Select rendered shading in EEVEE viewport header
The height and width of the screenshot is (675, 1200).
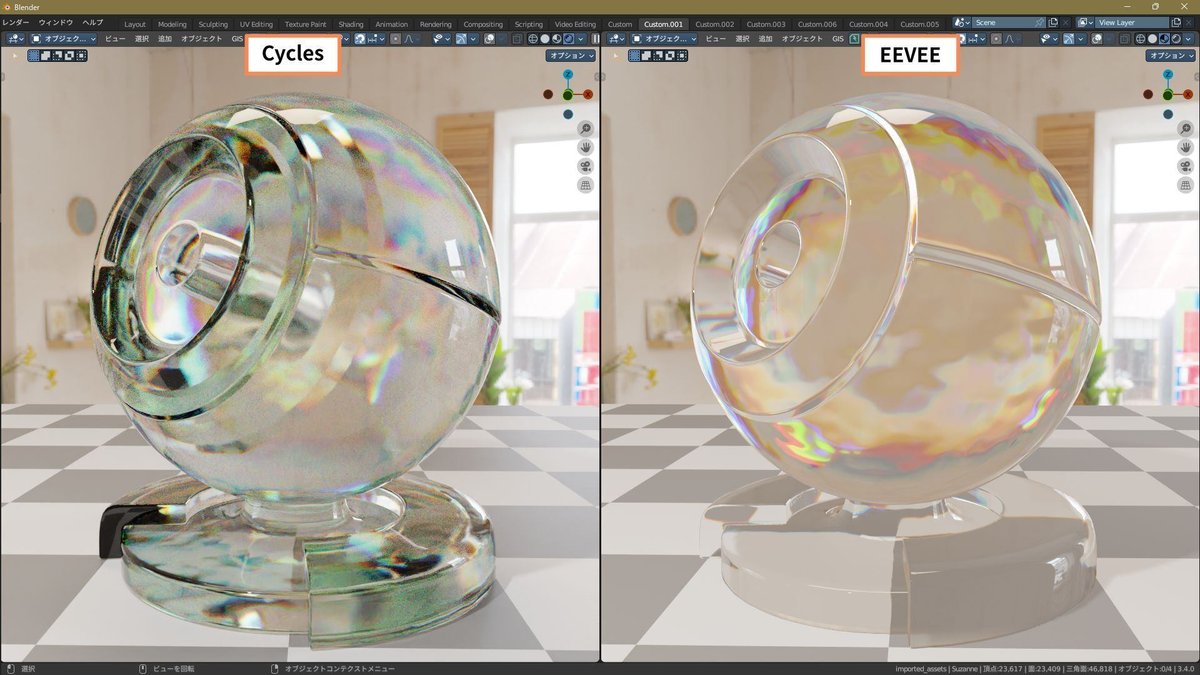[1176, 39]
